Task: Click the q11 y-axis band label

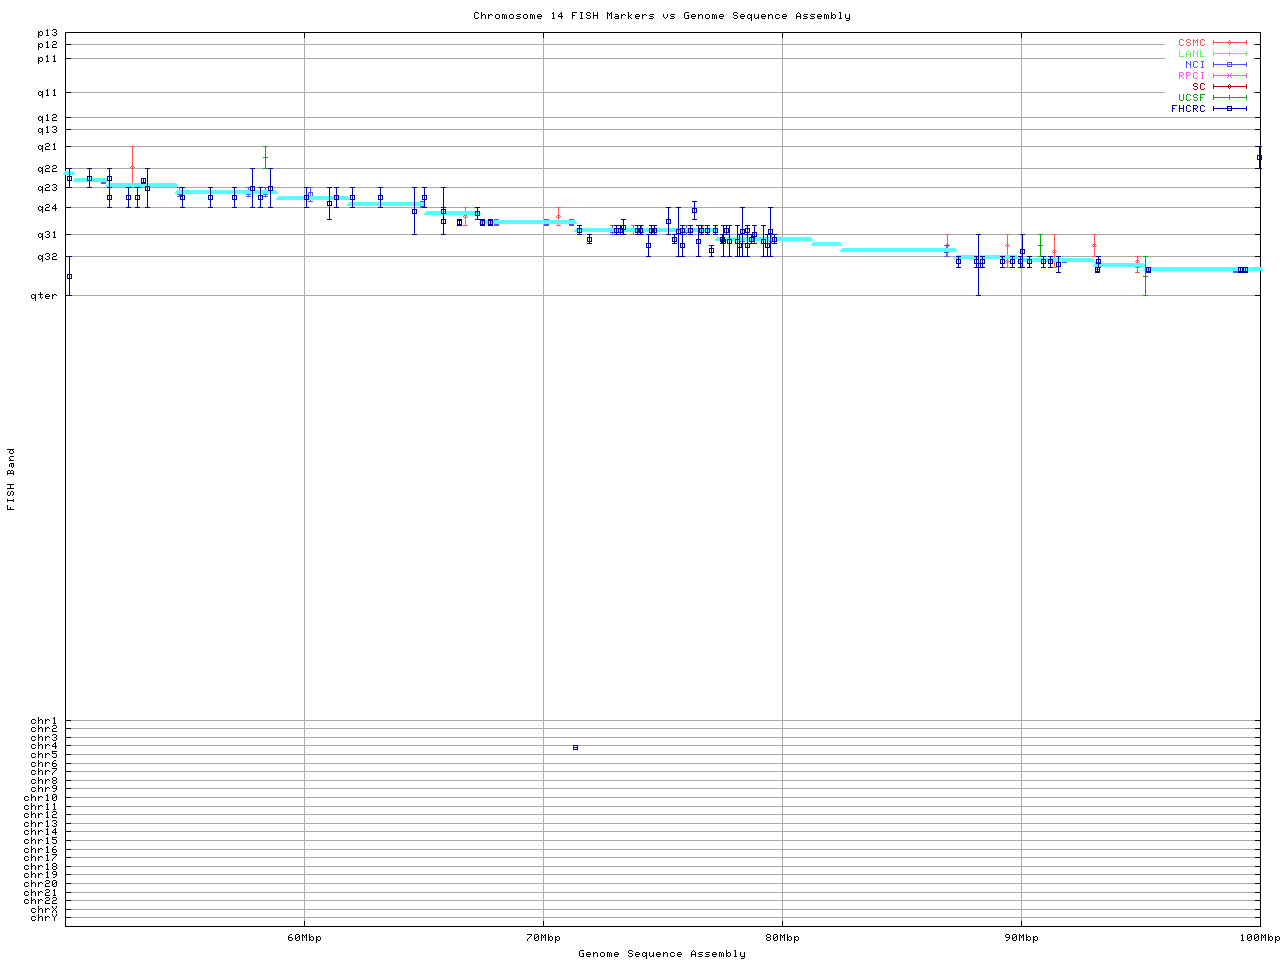Action: click(x=47, y=93)
